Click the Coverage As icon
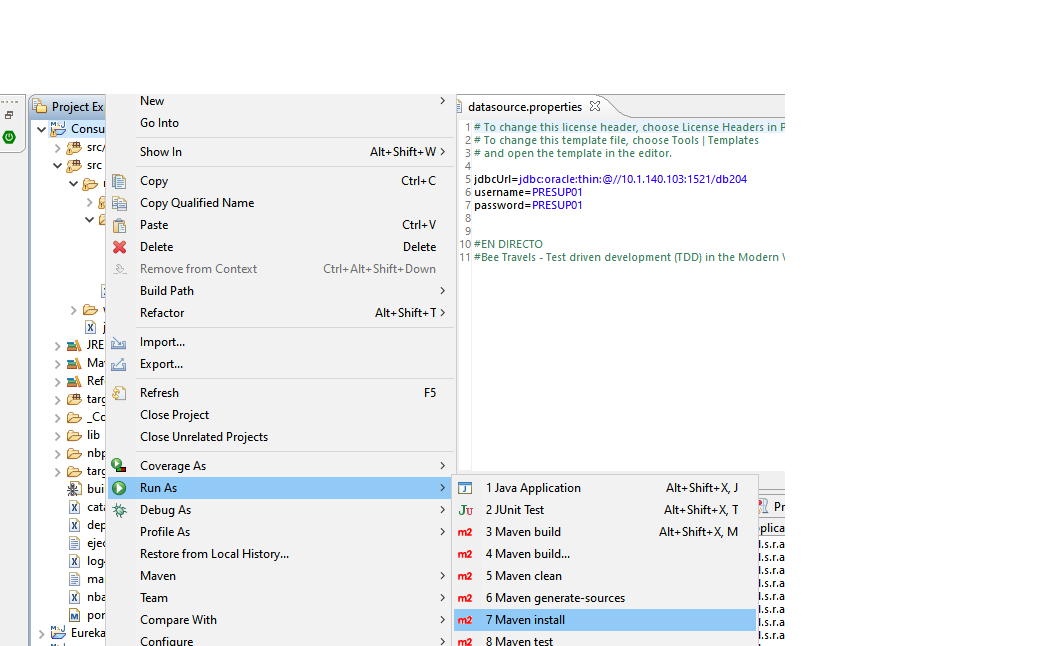This screenshot has width=1063, height=646. [119, 466]
